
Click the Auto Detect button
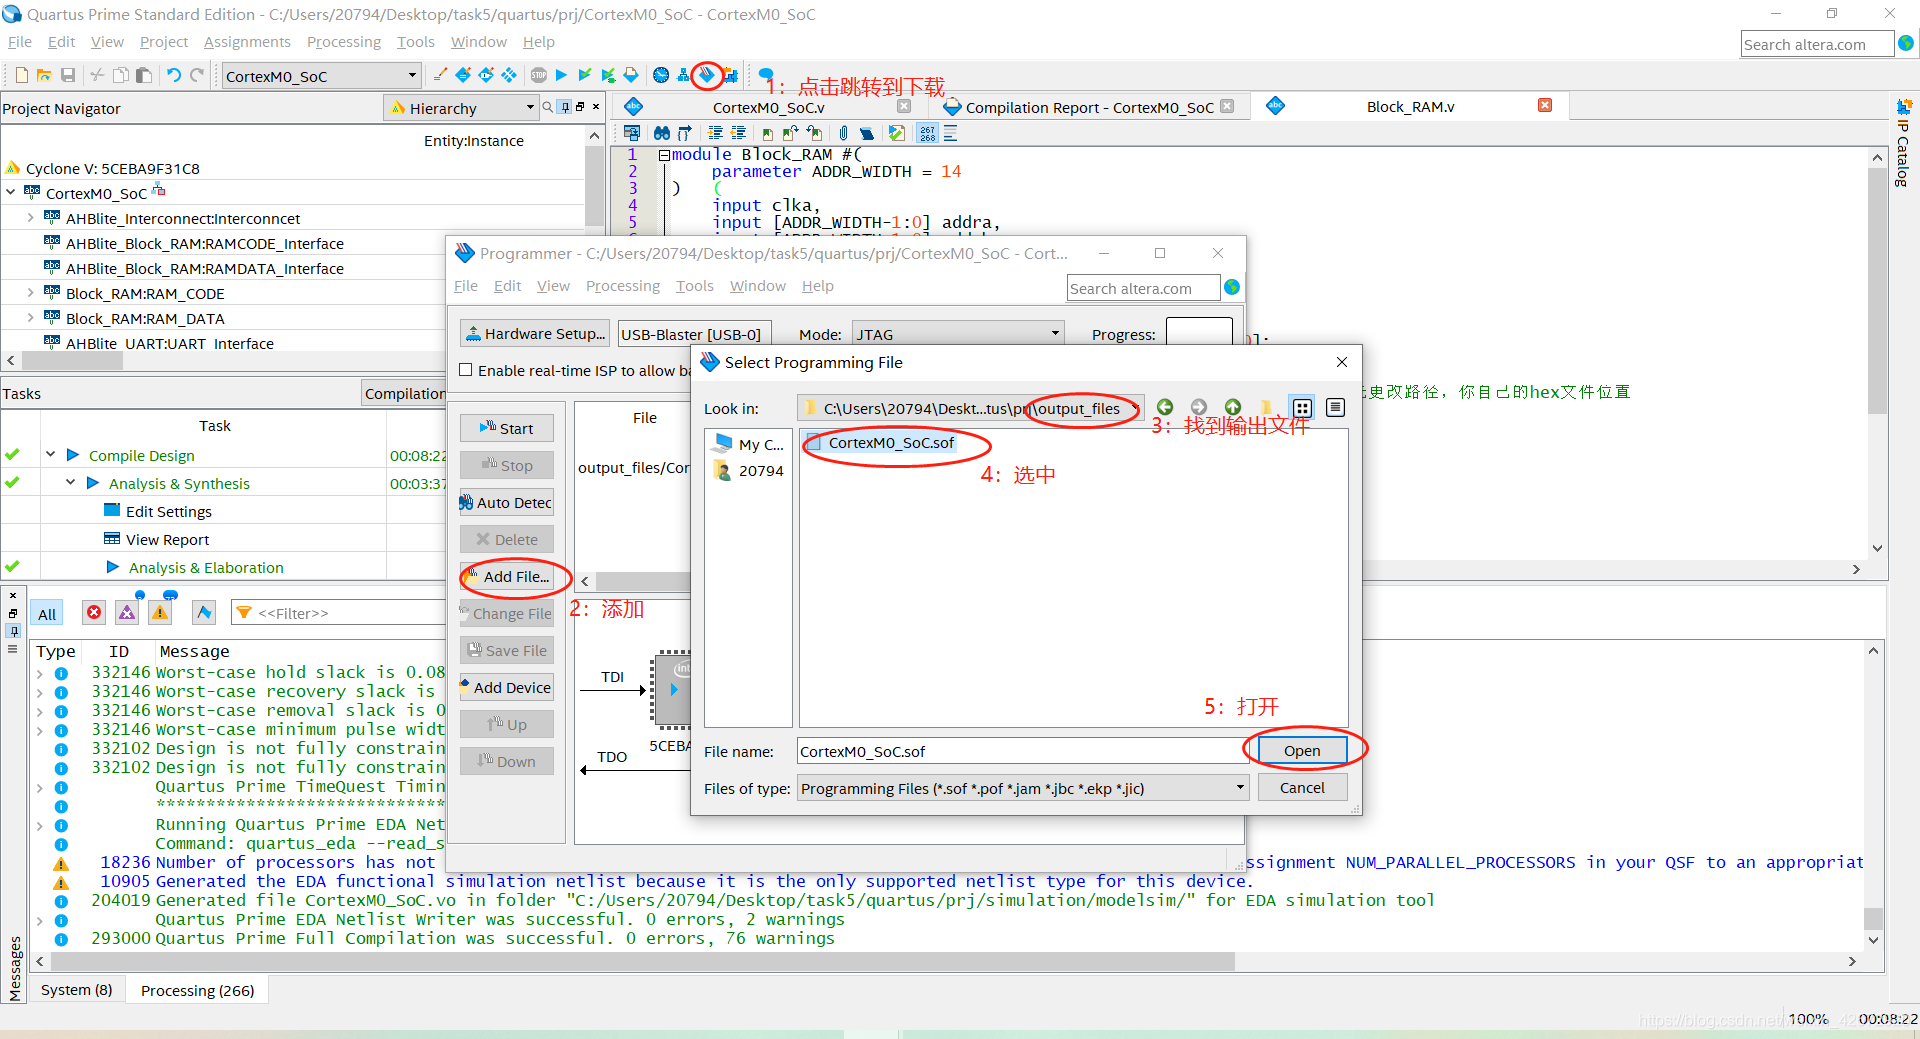pos(506,503)
